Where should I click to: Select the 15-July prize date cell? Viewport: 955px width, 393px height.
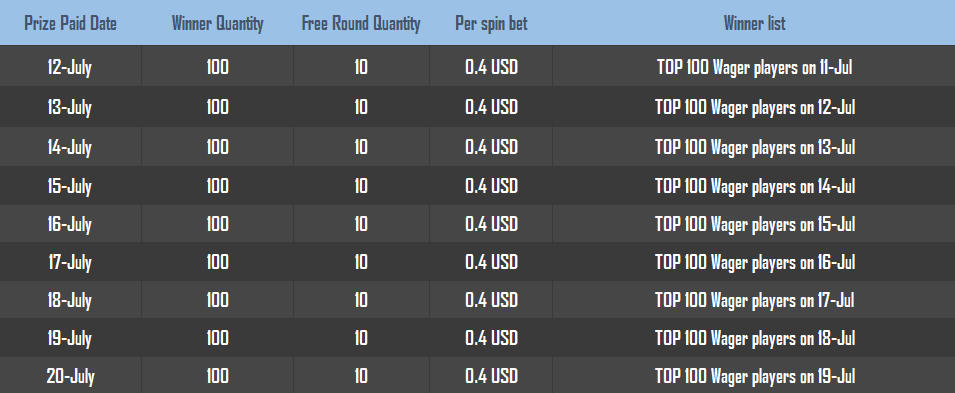pos(69,186)
